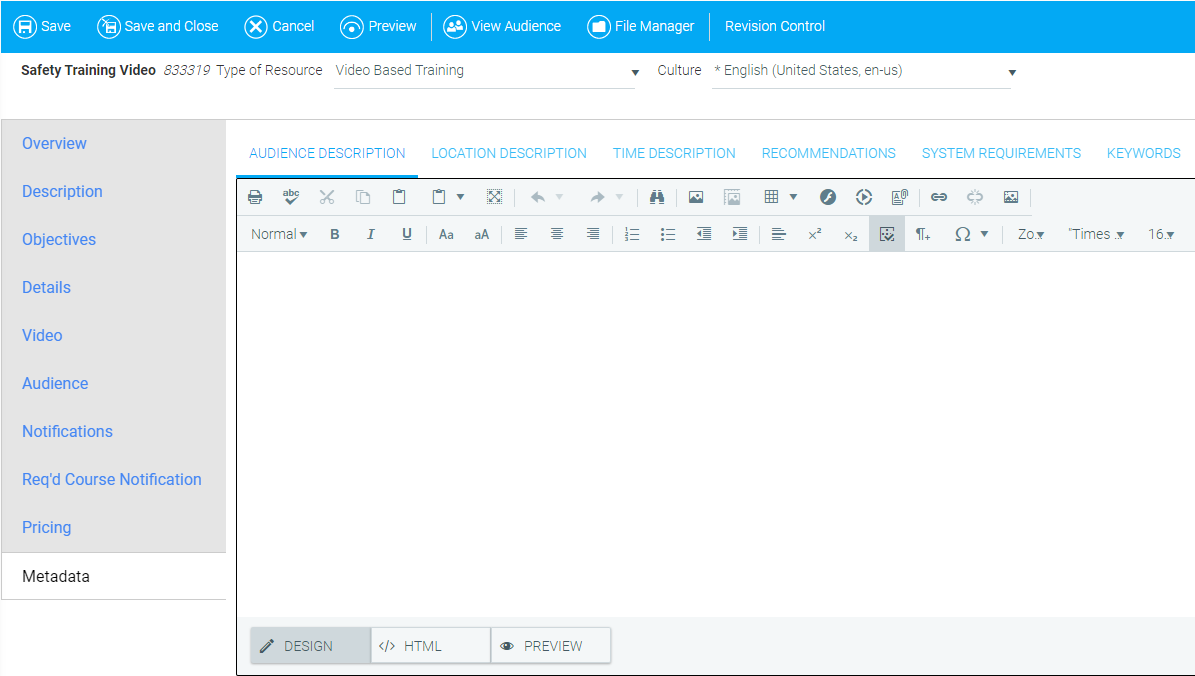This screenshot has width=1195, height=676.
Task: Click the Save and Close button
Action: coord(158,26)
